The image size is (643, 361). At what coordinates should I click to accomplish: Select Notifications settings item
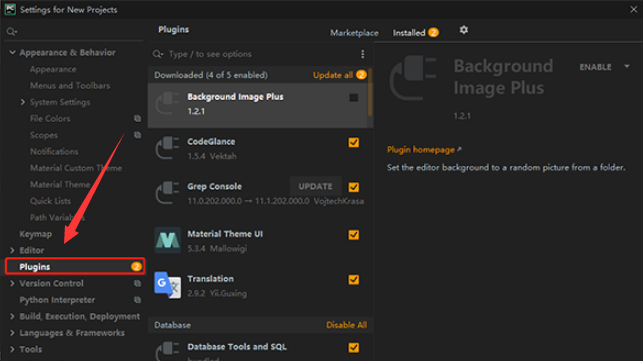(54, 151)
